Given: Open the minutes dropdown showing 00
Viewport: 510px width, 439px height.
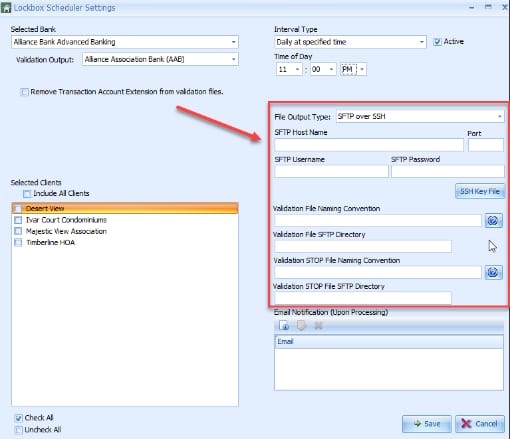Looking at the screenshot, I should coord(331,69).
